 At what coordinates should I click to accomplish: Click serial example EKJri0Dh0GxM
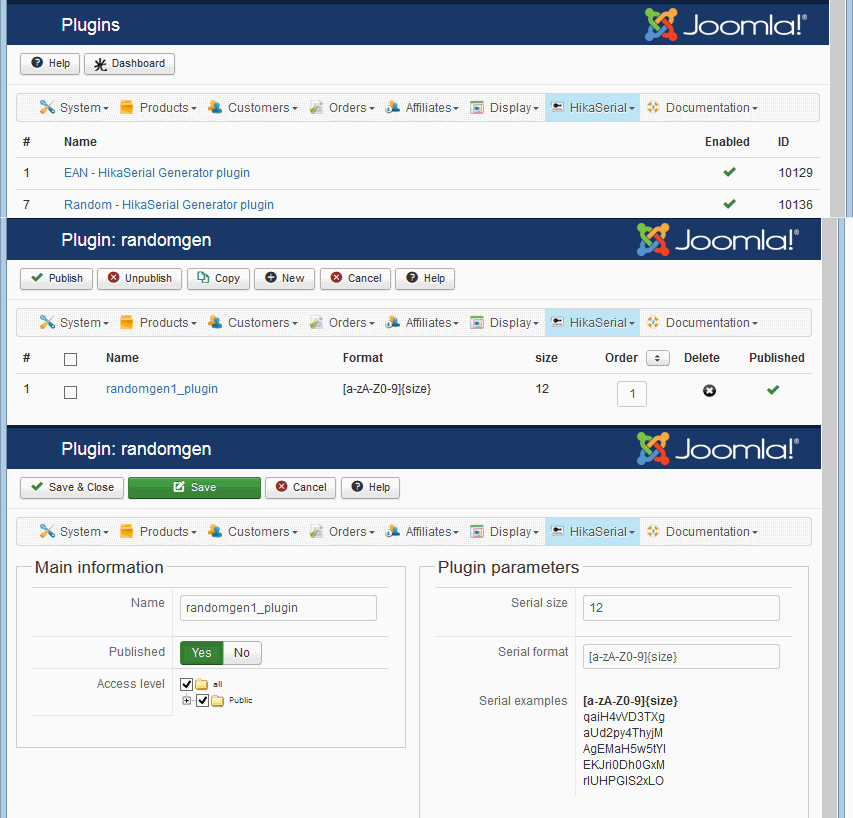tap(624, 765)
